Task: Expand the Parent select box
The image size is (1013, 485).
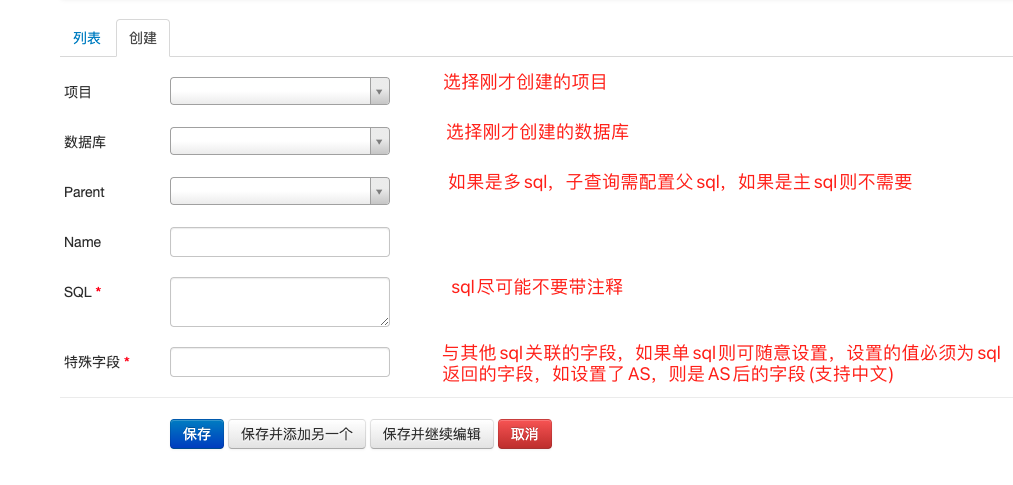Action: pos(271,191)
